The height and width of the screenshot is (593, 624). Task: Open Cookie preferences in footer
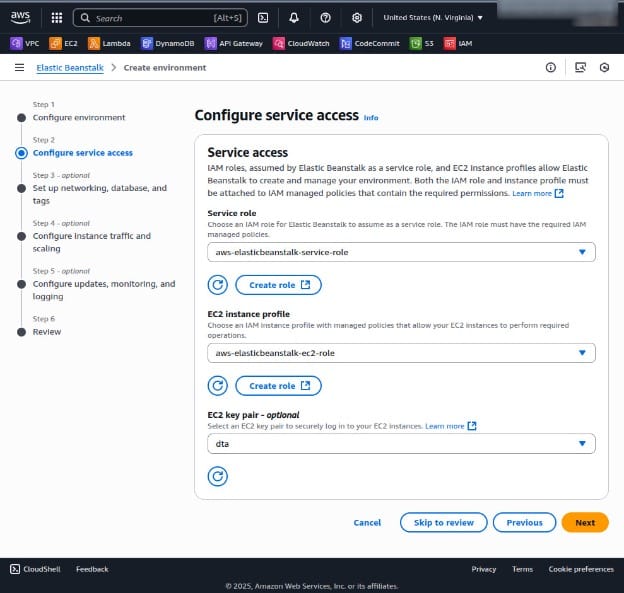[581, 569]
